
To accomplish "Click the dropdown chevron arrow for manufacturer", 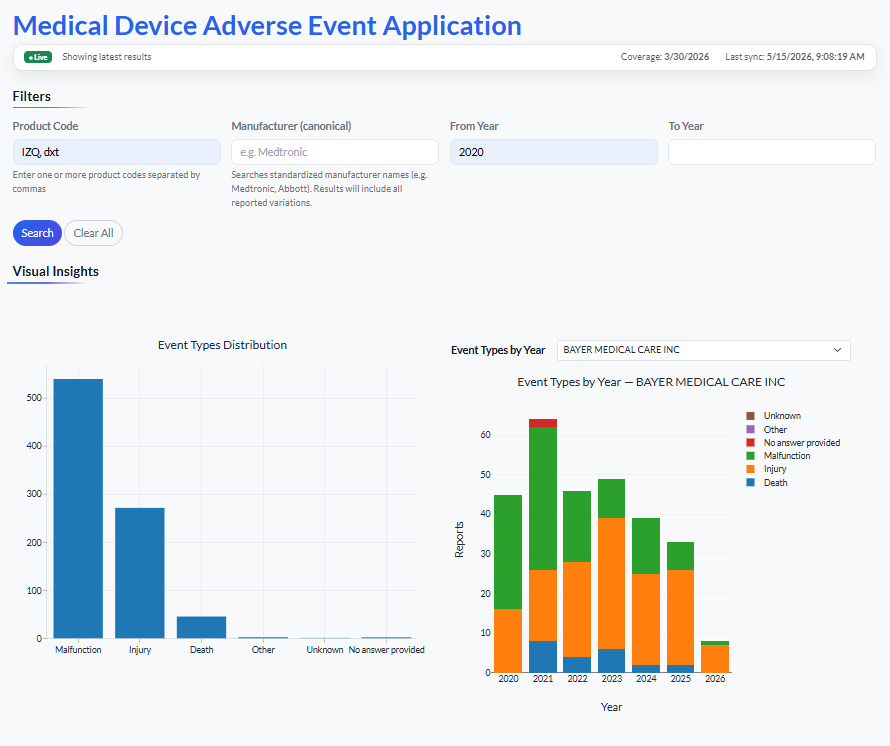I will point(837,350).
